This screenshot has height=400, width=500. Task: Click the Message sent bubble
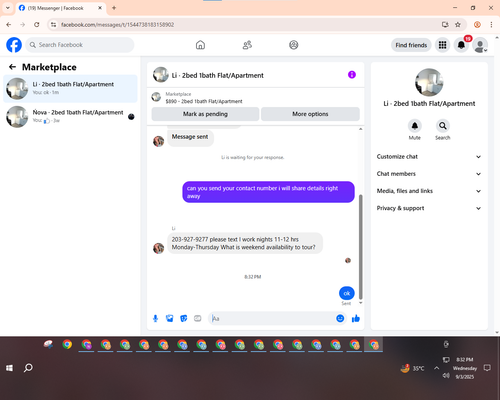[190, 137]
